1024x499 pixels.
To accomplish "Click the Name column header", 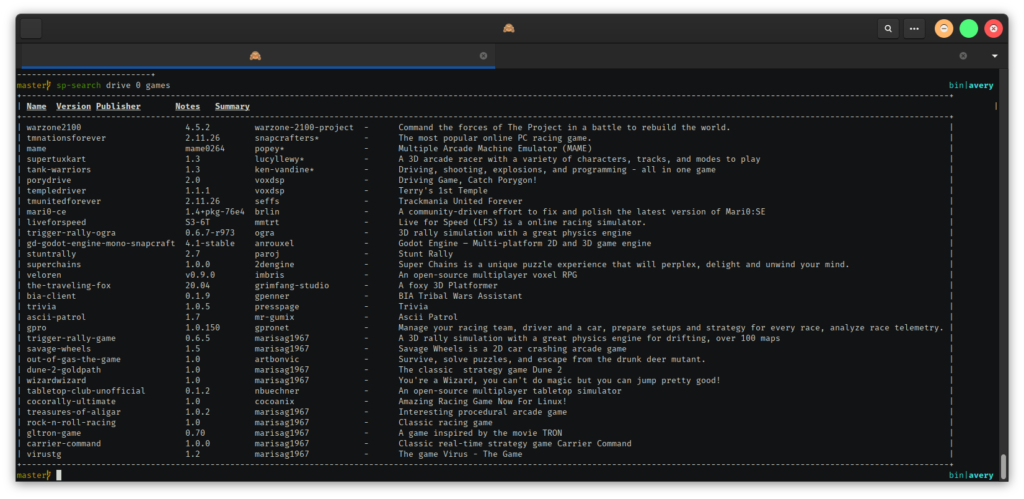I will (x=36, y=106).
